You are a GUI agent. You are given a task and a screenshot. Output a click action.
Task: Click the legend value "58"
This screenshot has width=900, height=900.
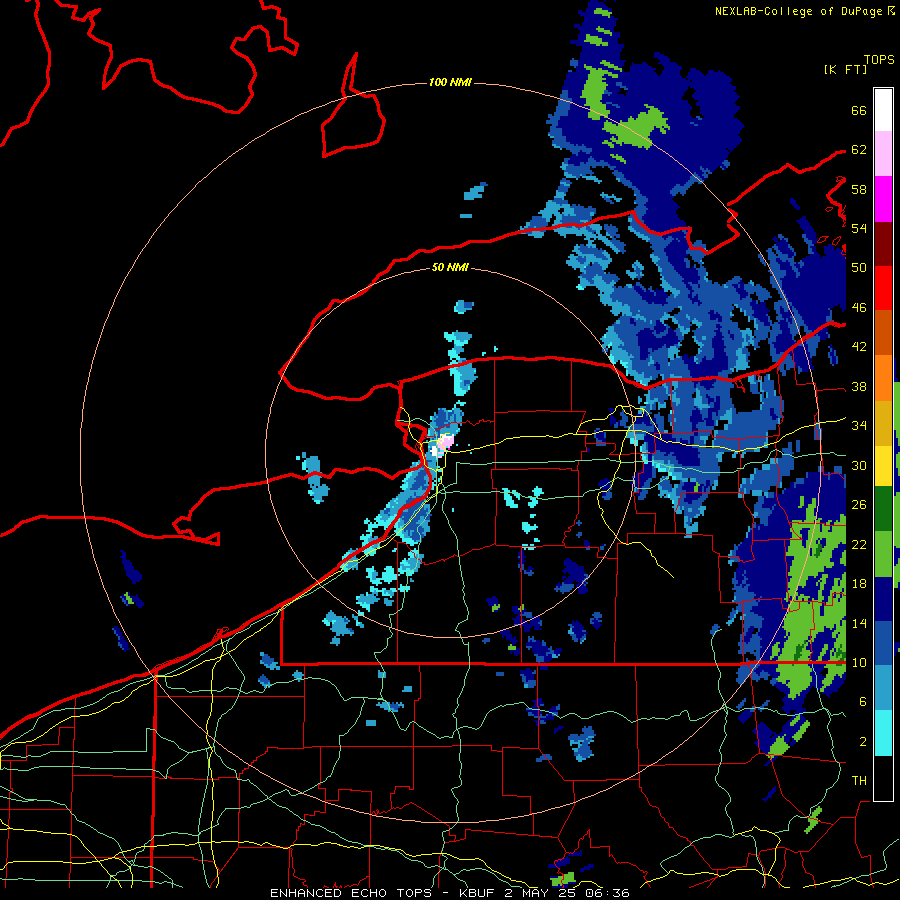pyautogui.click(x=859, y=189)
